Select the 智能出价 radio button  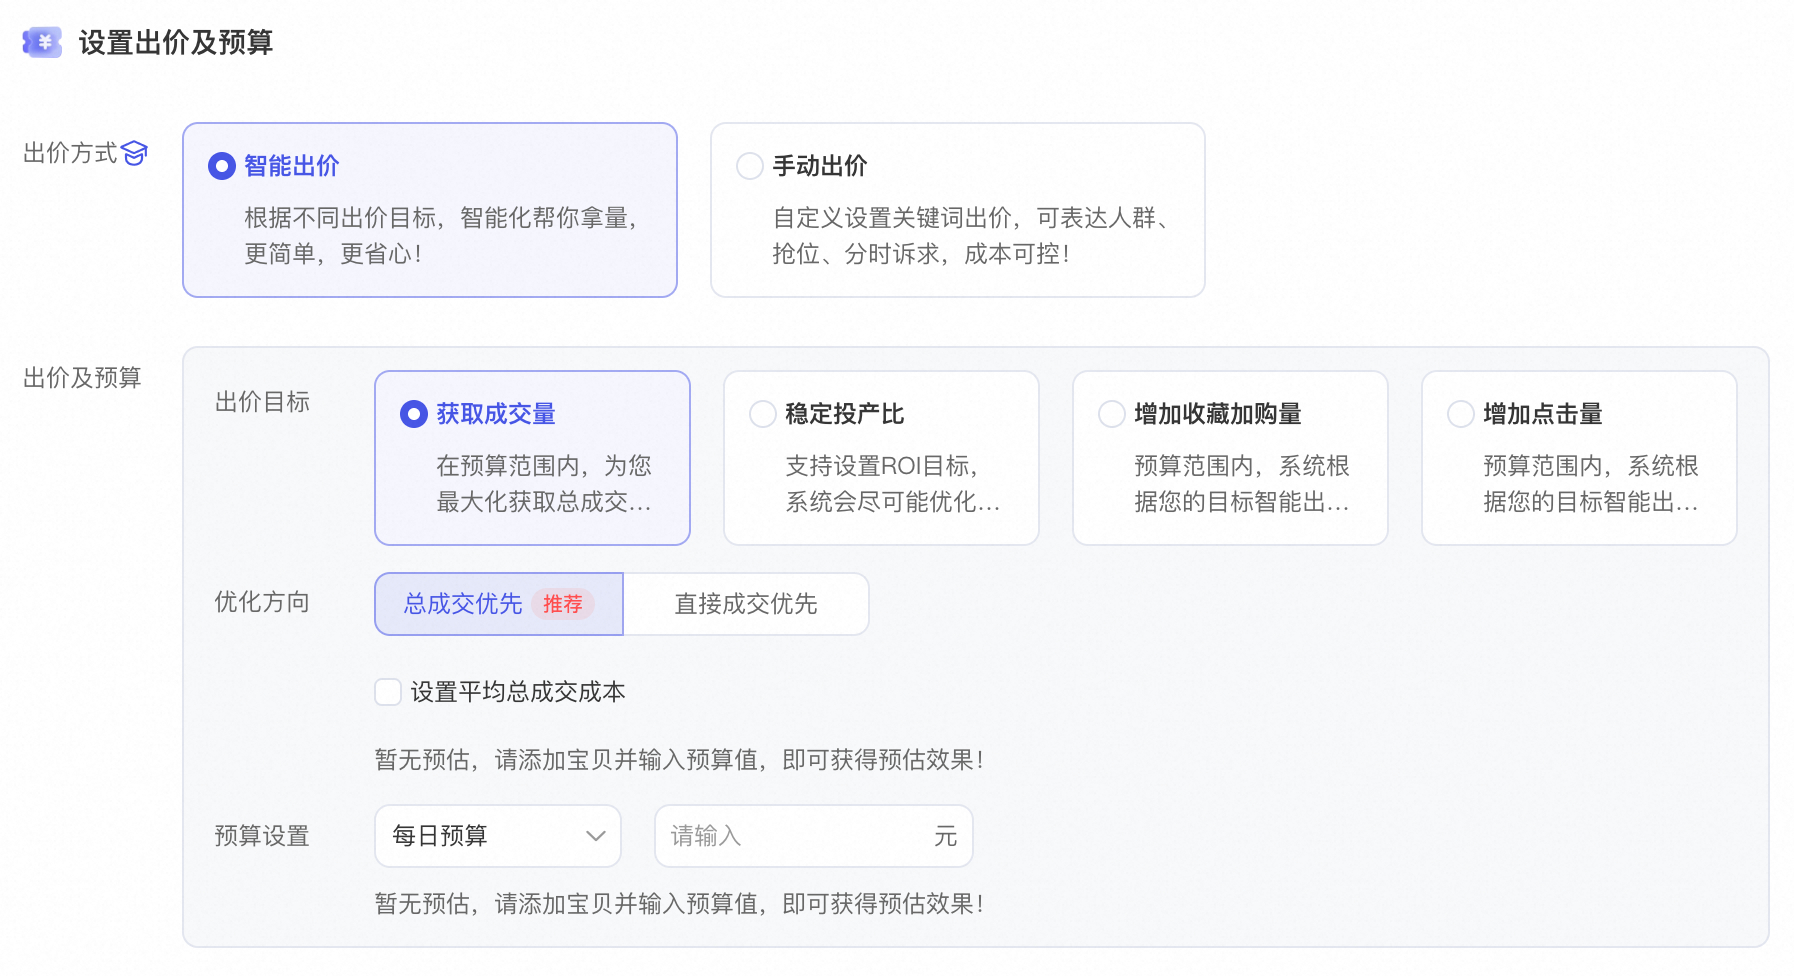click(220, 166)
